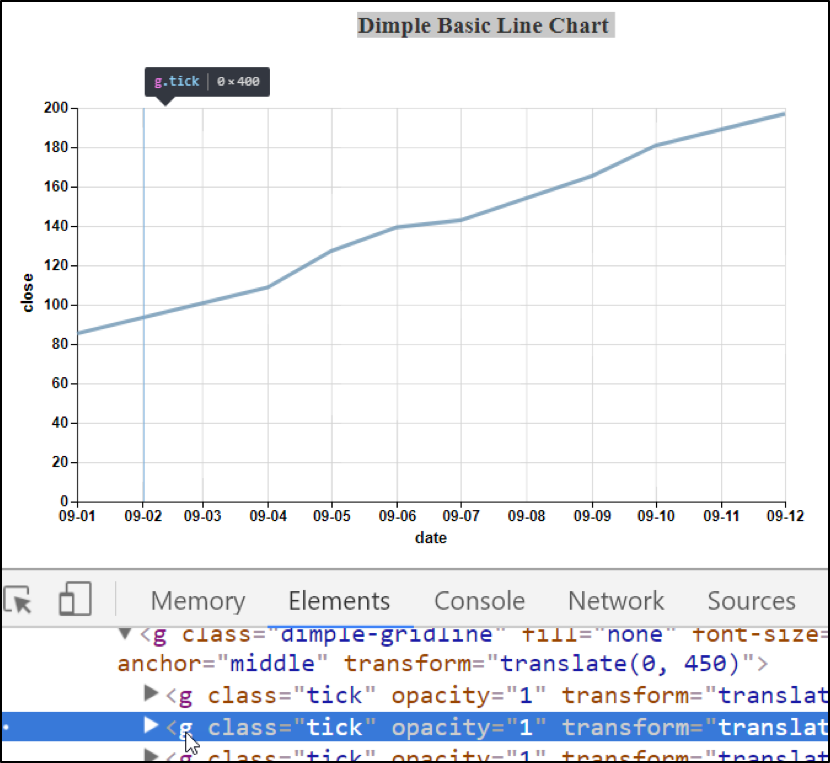Click the g.tick inspector tooltip
The width and height of the screenshot is (830, 763).
click(207, 82)
